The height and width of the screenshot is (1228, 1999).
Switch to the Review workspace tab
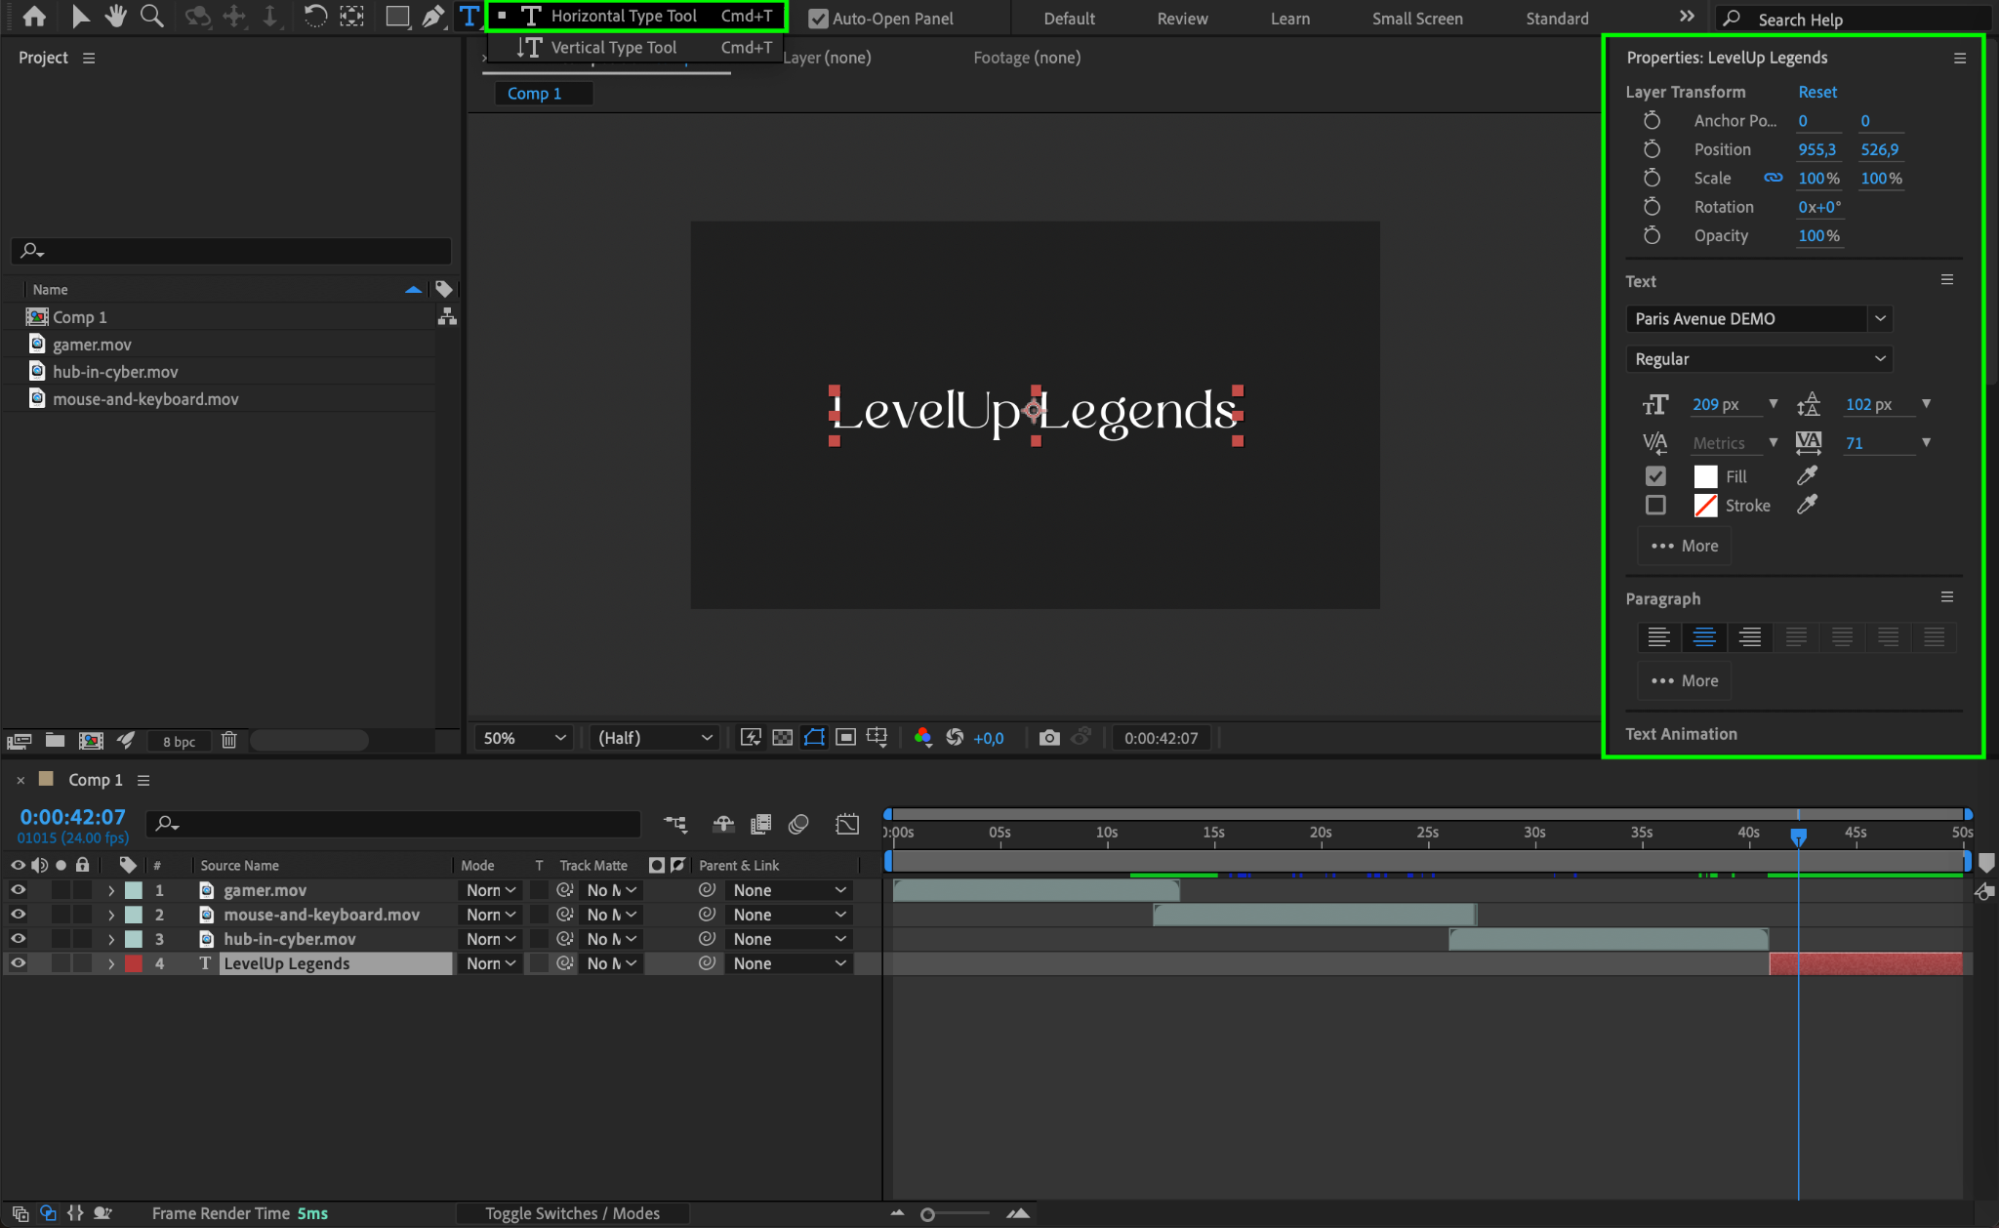click(1182, 18)
